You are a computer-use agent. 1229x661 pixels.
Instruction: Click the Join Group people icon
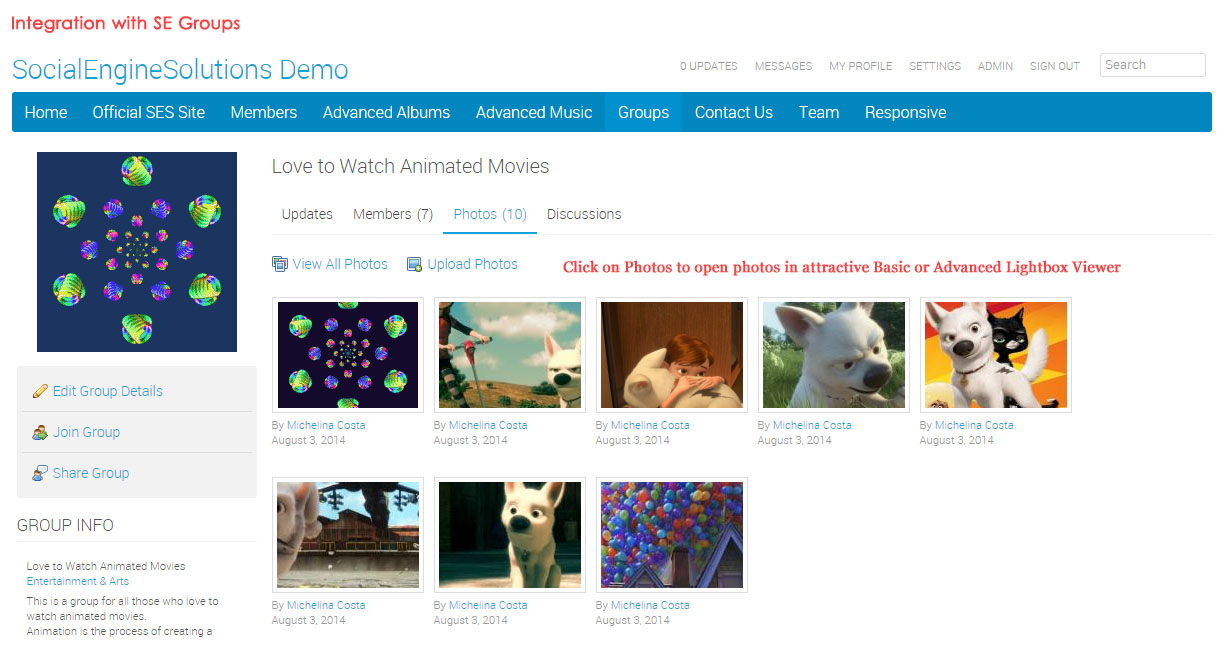pyautogui.click(x=40, y=432)
